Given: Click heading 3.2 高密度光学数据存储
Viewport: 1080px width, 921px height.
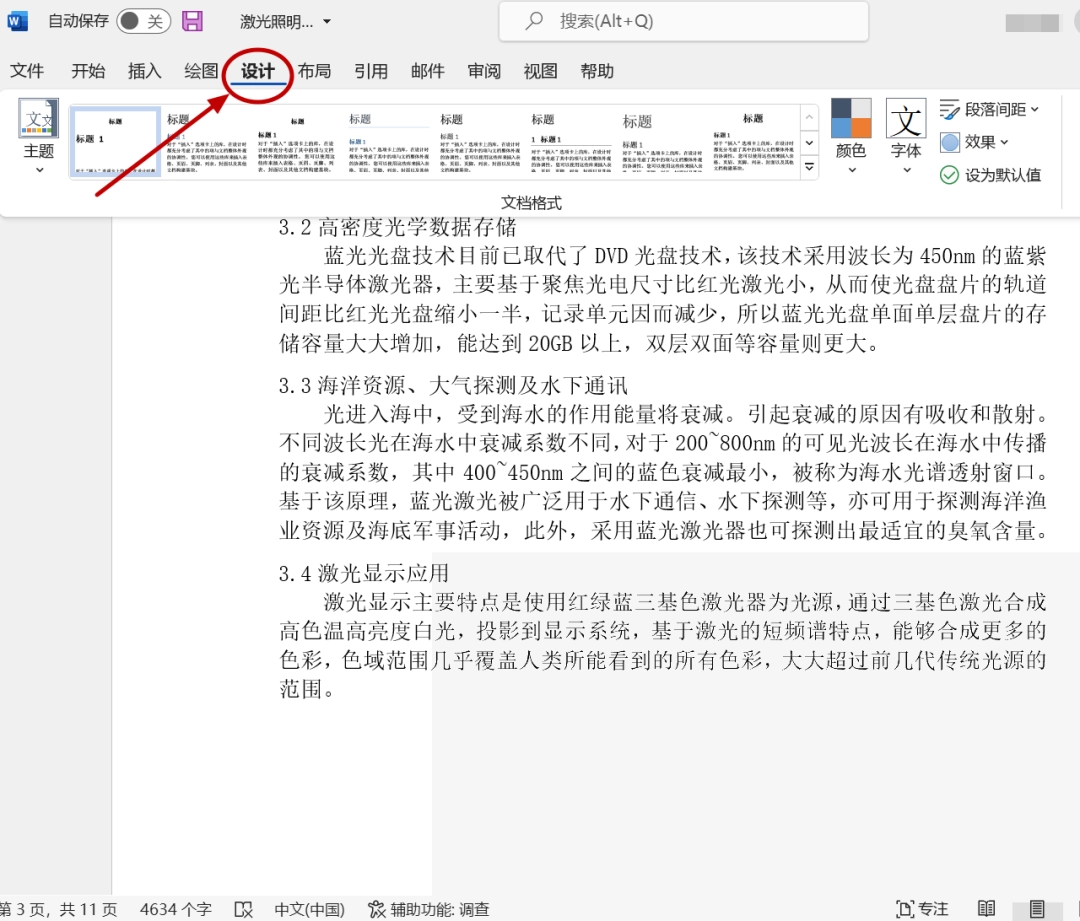Looking at the screenshot, I should pos(397,227).
